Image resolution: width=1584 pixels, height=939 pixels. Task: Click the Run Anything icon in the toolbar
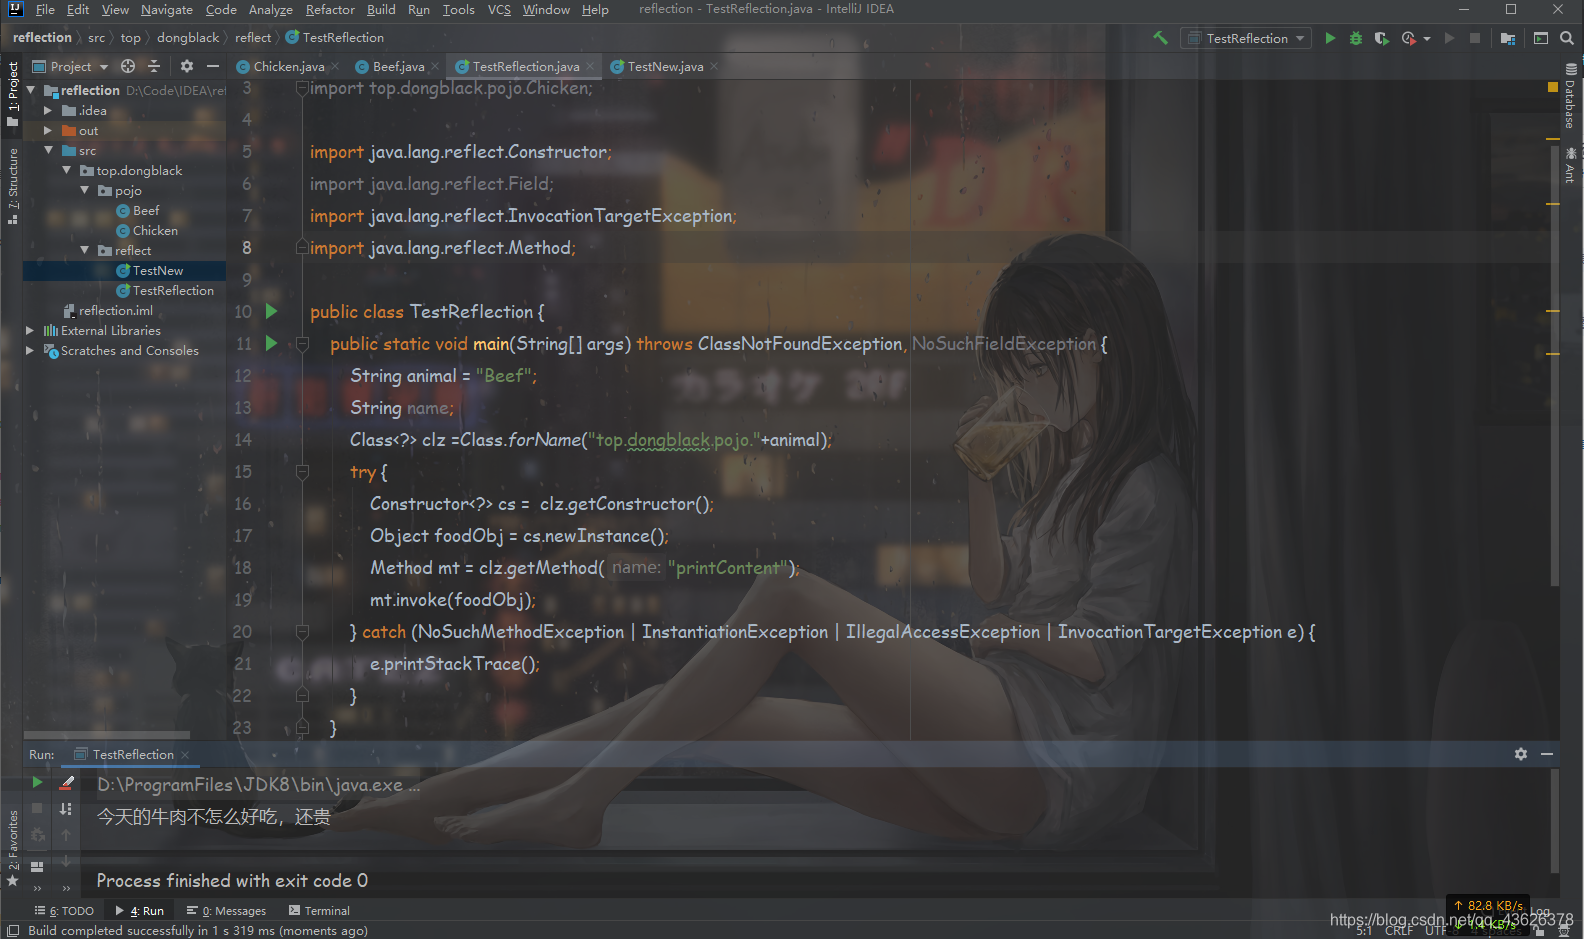tap(1541, 38)
